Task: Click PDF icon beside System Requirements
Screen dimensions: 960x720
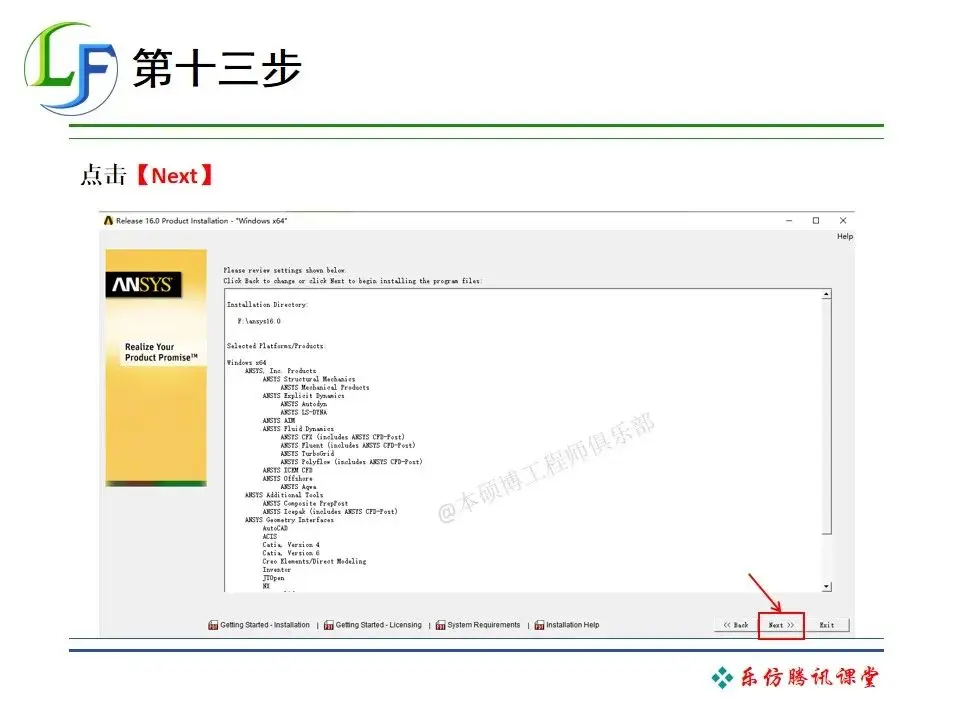Action: pos(440,625)
